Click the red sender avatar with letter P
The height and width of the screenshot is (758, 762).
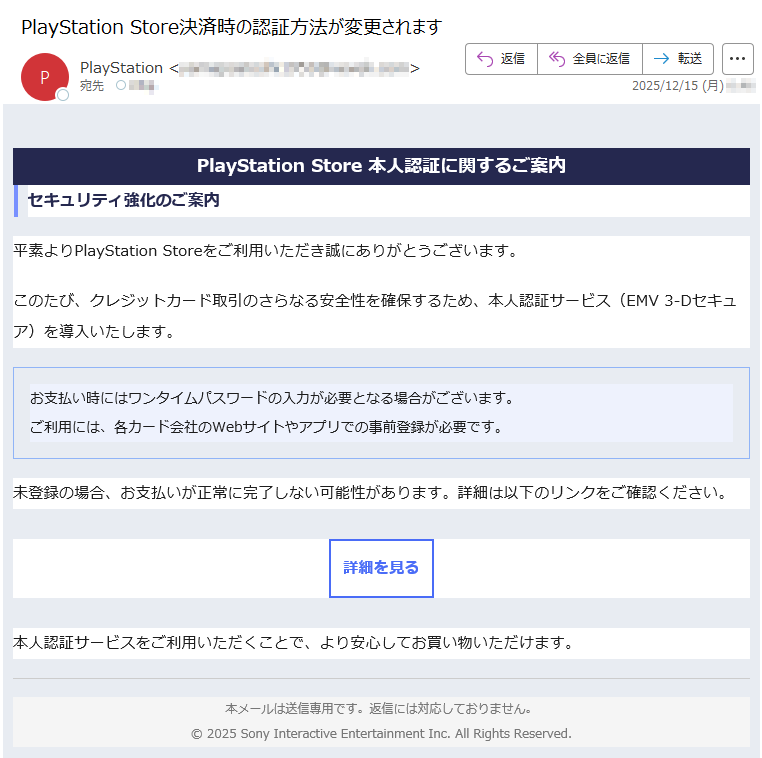pos(44,77)
